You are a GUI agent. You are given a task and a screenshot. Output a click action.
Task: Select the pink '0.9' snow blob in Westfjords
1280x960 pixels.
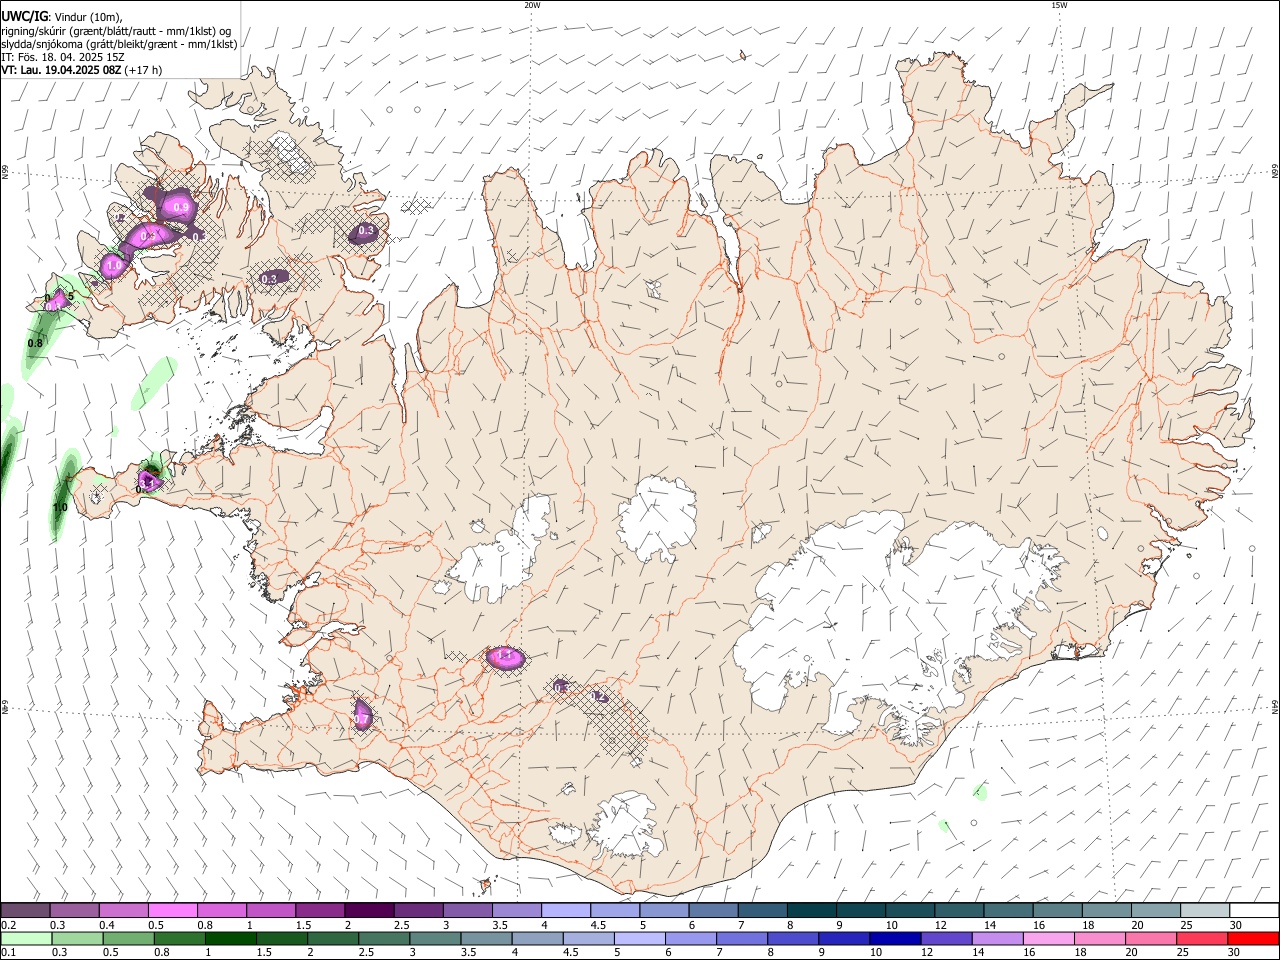(179, 207)
